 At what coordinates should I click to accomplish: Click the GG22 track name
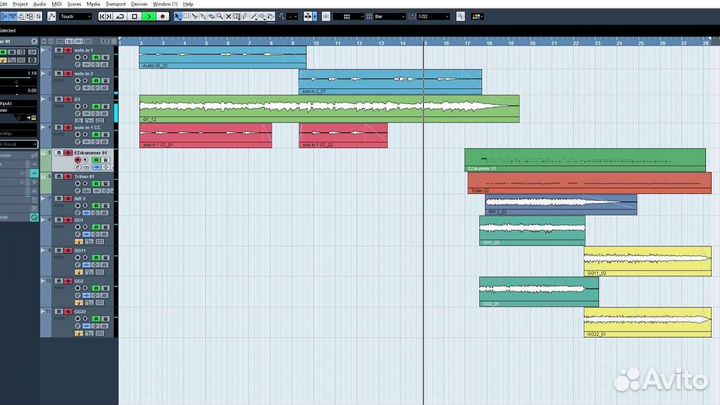click(x=82, y=311)
